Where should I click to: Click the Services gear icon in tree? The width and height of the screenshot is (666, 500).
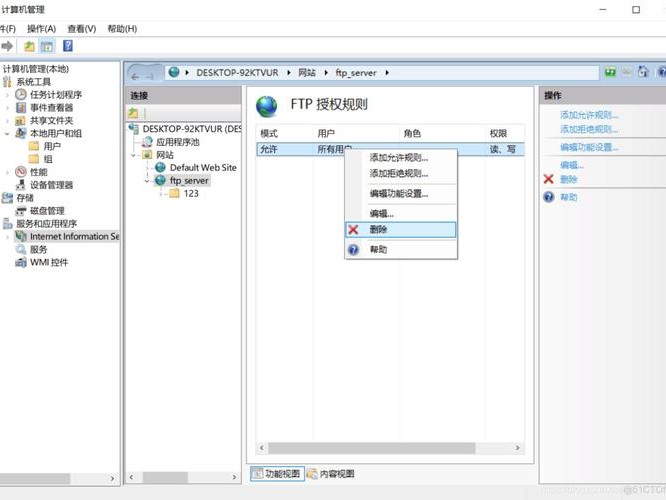click(x=21, y=249)
